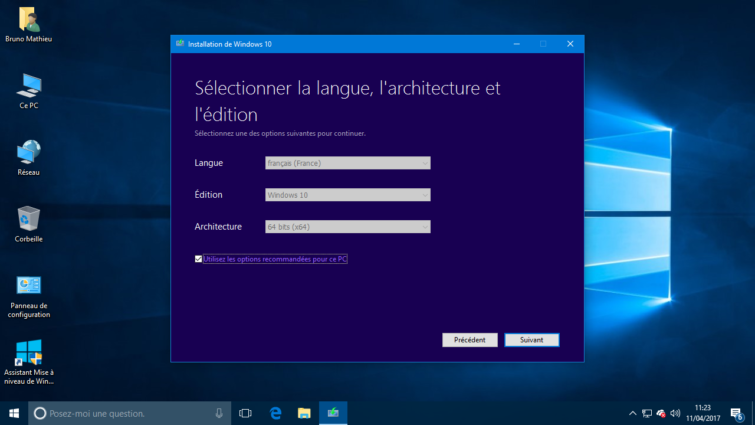
Task: Open the Architecture dropdown
Action: coord(348,226)
